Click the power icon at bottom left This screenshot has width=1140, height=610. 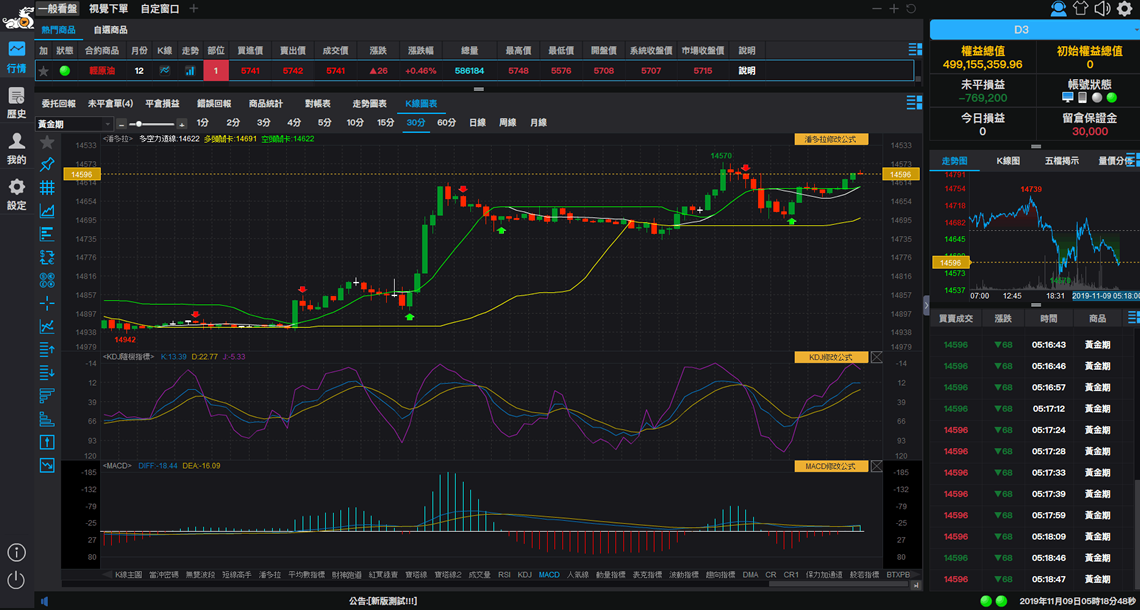(16, 580)
